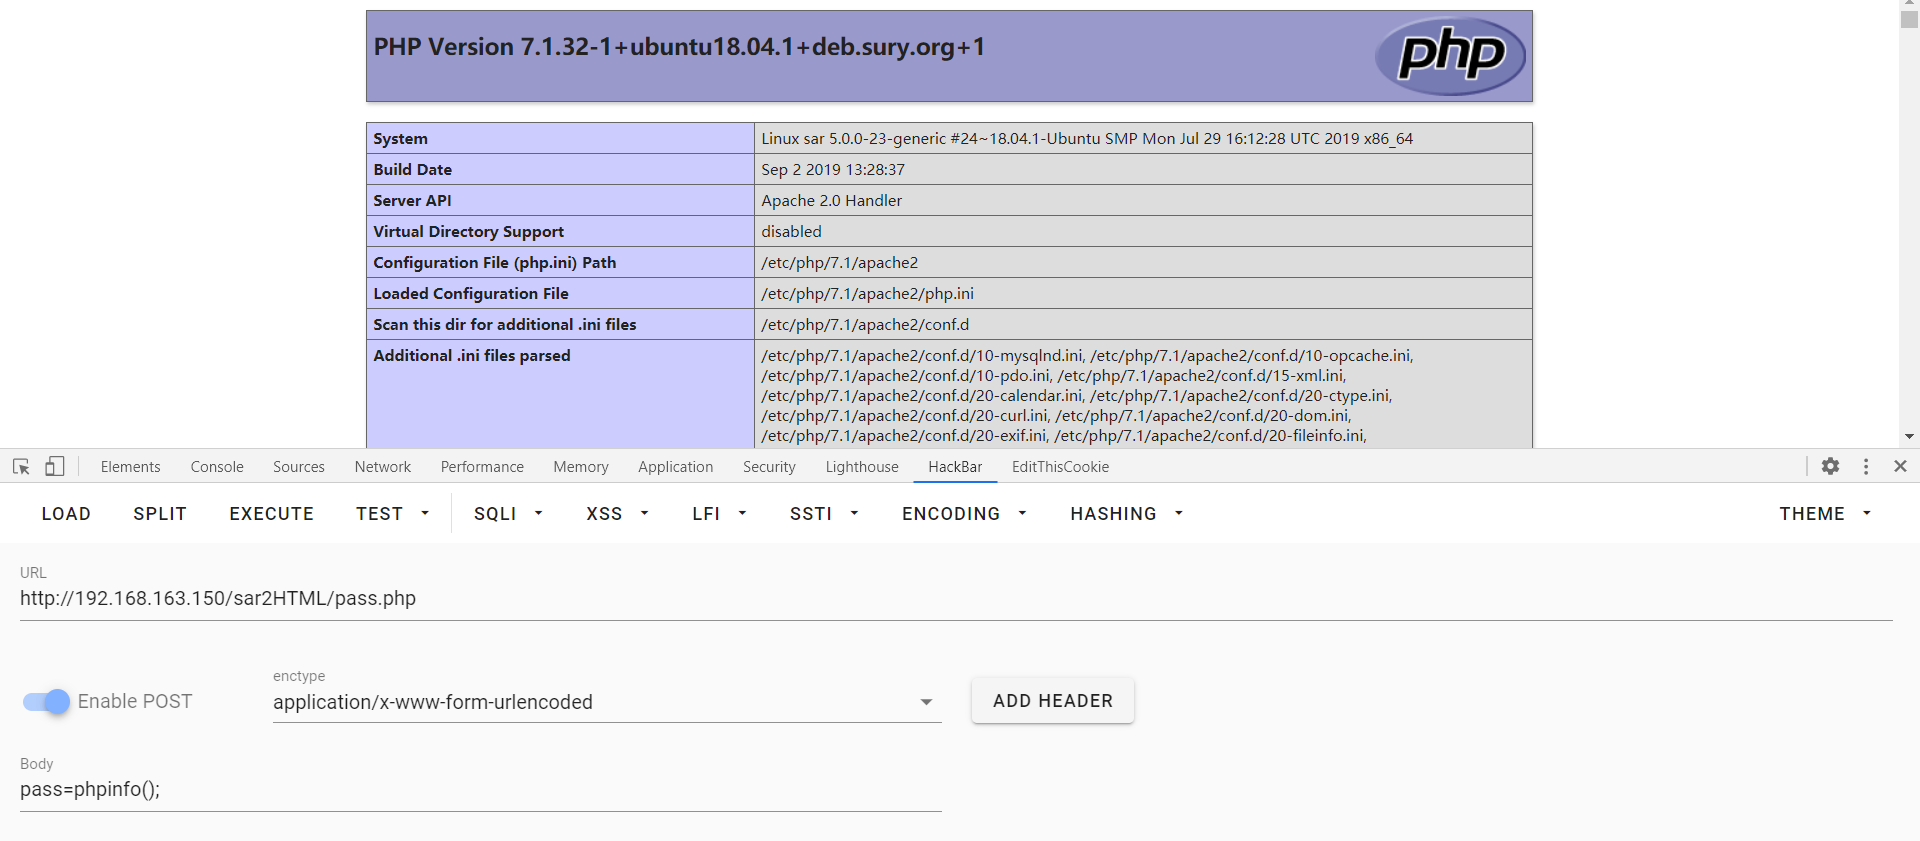Screen dimensions: 1920x841
Task: Click the LOAD button
Action: coord(66,513)
